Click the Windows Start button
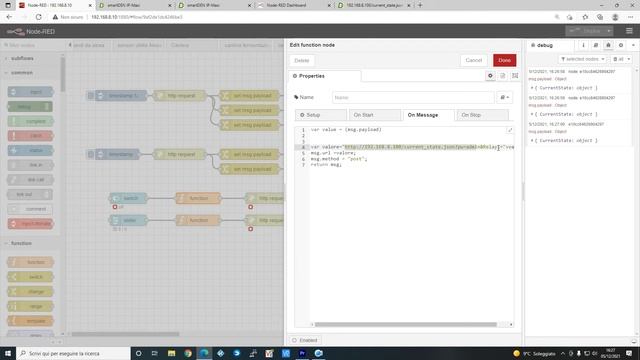This screenshot has width=640, height=360. pyautogui.click(x=8, y=353)
